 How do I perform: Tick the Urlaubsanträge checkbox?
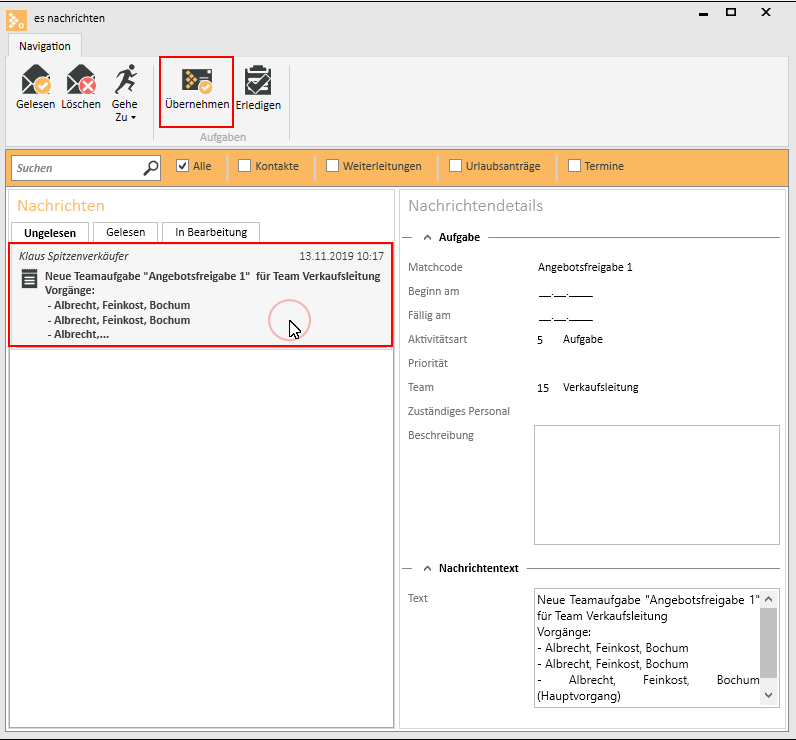456,166
